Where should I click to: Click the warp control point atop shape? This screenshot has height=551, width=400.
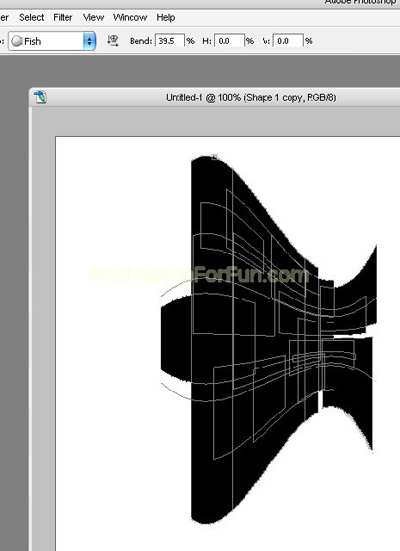(x=215, y=157)
